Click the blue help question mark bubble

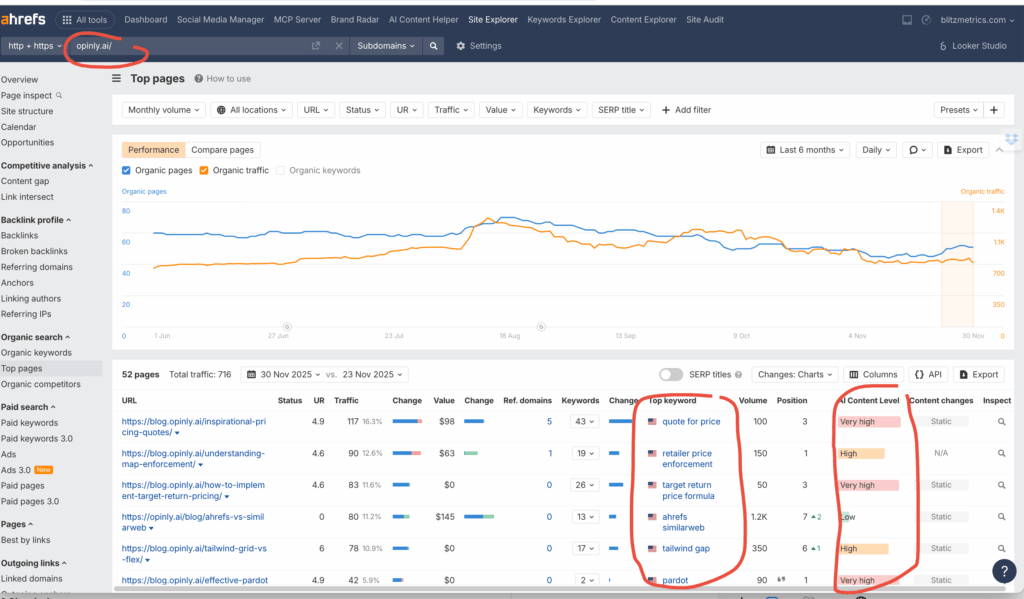pyautogui.click(x=1004, y=571)
